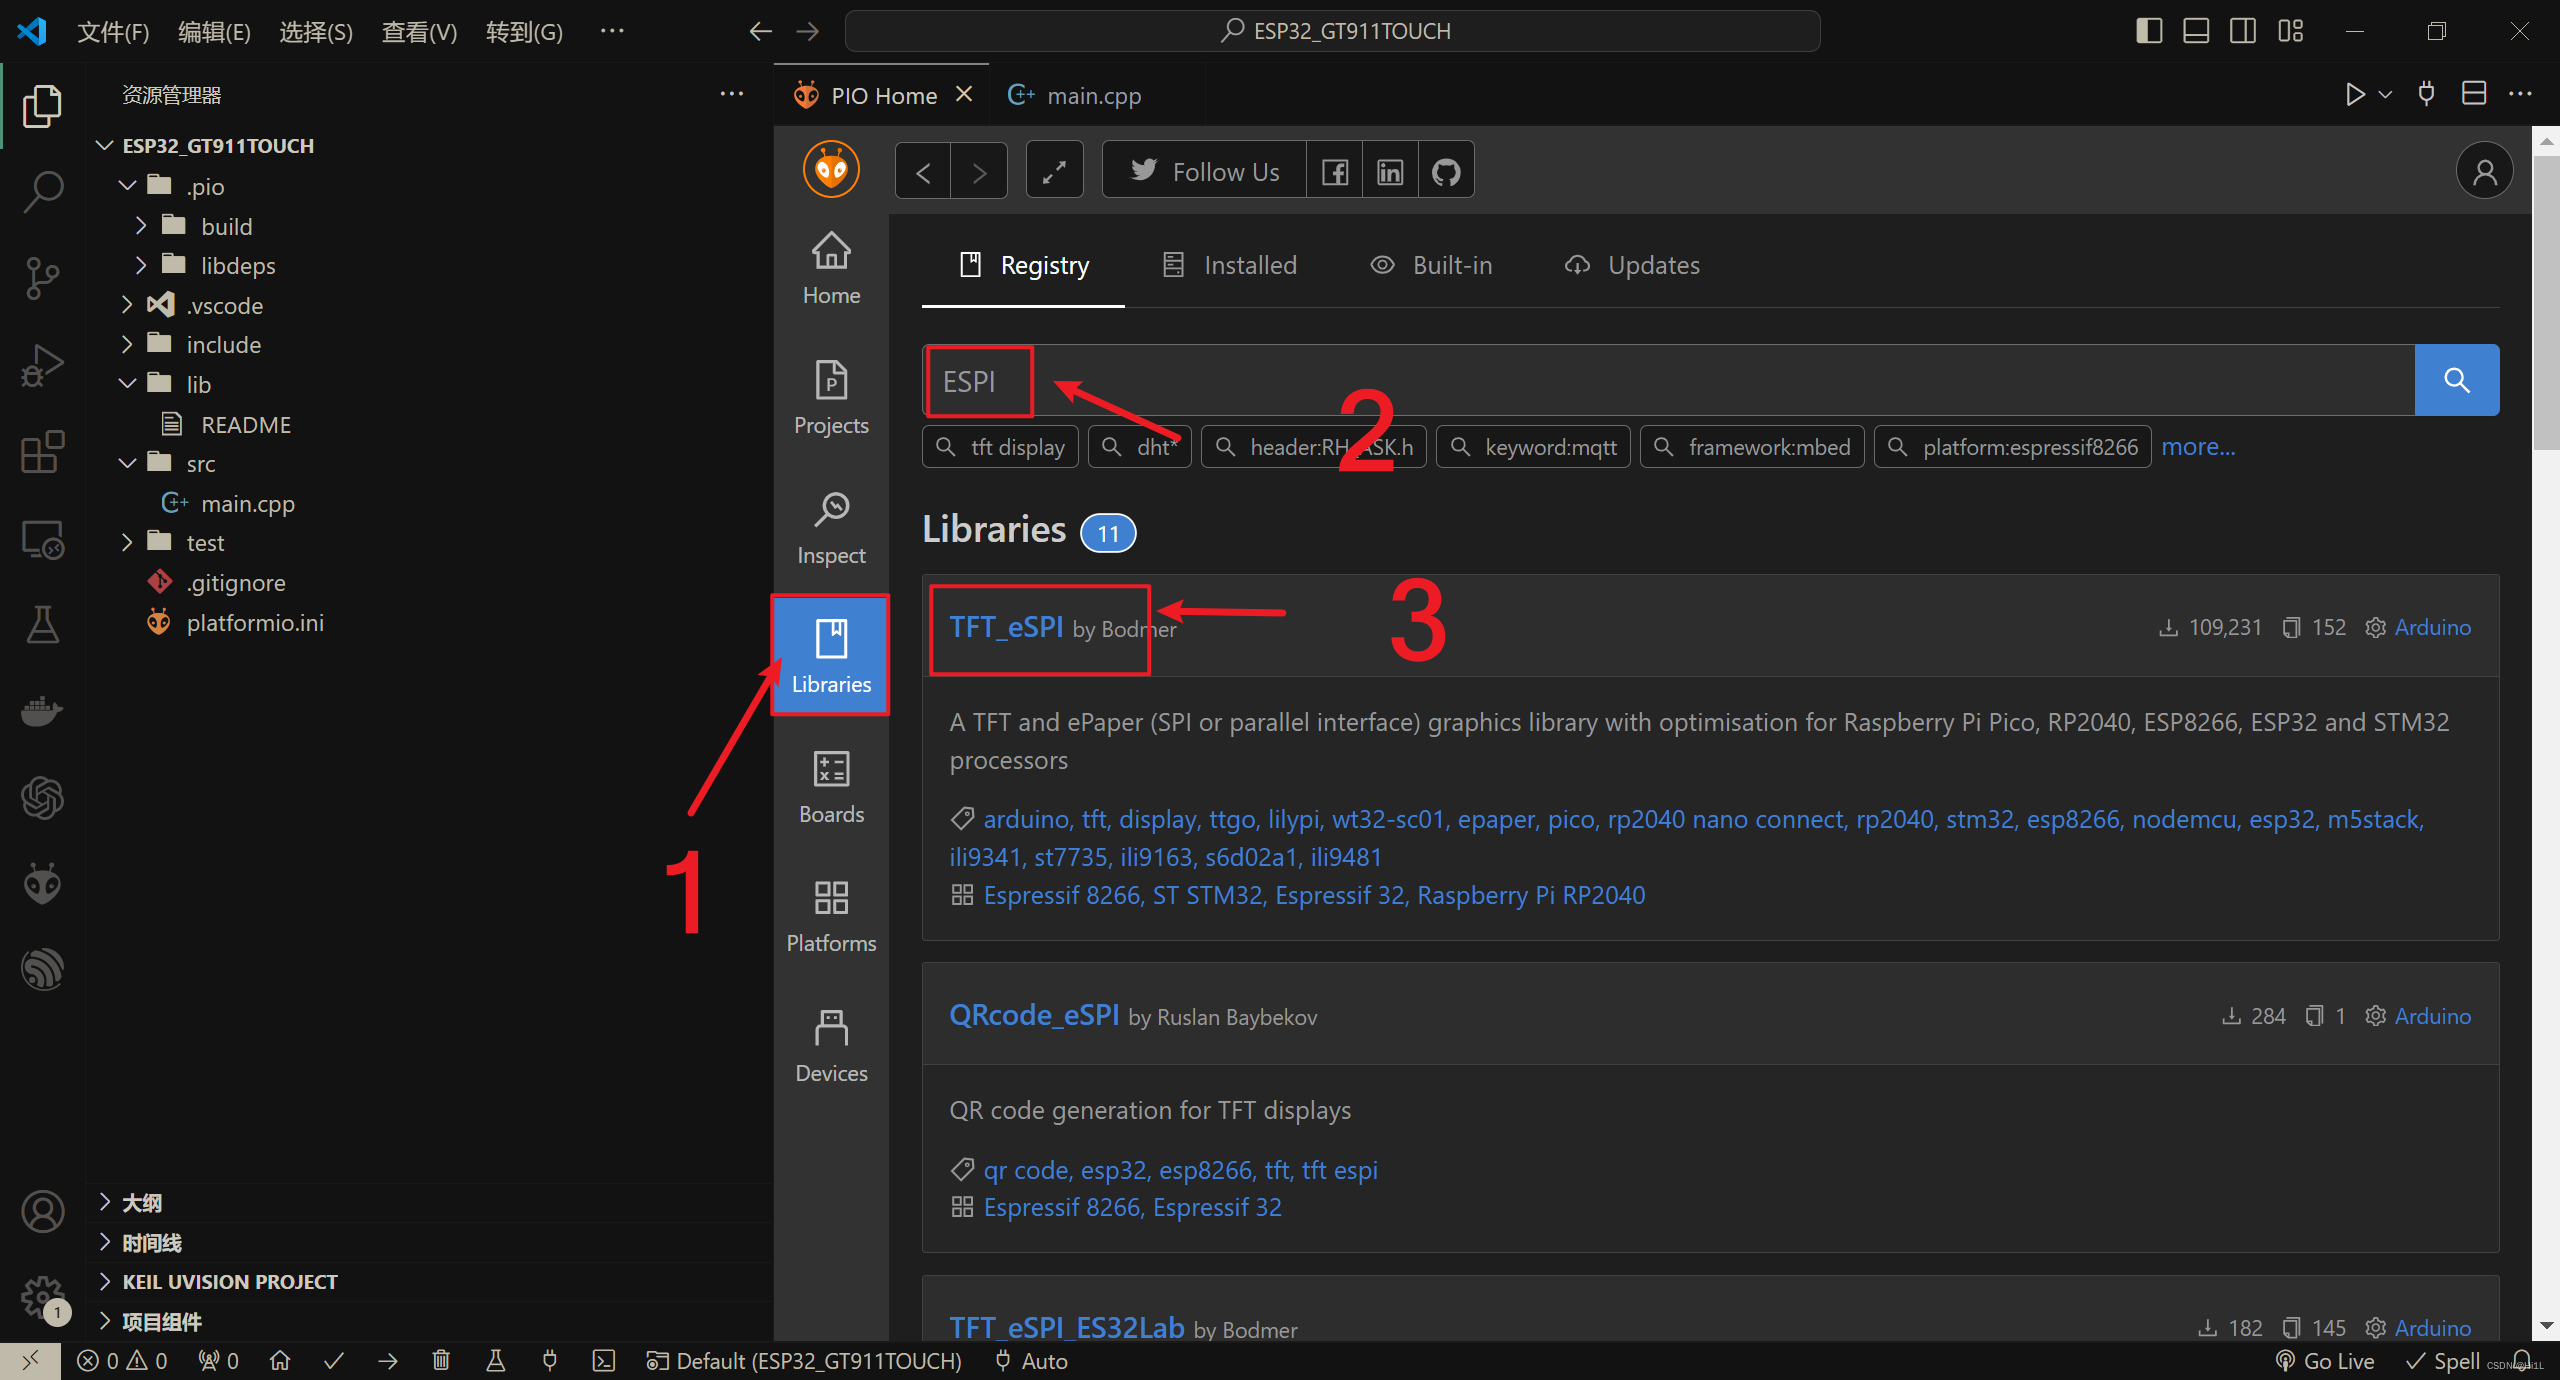Collapse the src folder

coord(200,463)
